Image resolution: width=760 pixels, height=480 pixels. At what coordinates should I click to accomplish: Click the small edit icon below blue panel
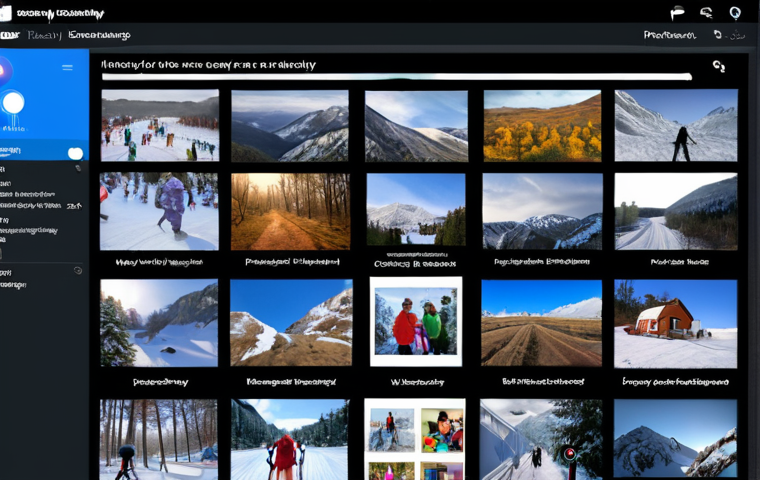(x=78, y=168)
